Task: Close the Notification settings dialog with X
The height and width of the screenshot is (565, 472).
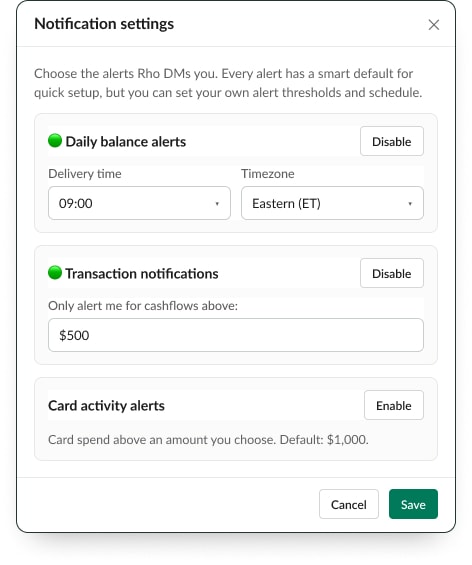Action: (x=434, y=25)
